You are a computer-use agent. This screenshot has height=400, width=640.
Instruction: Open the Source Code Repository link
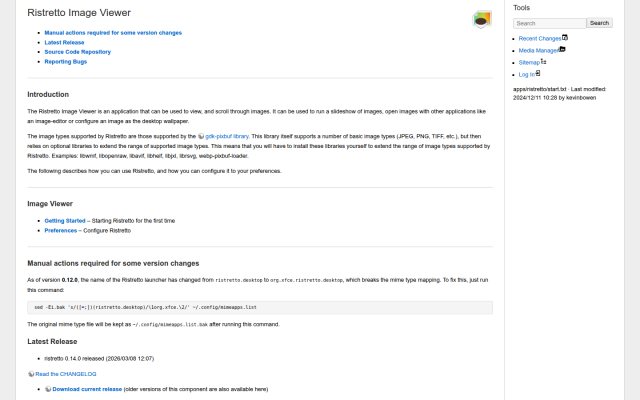click(x=78, y=52)
